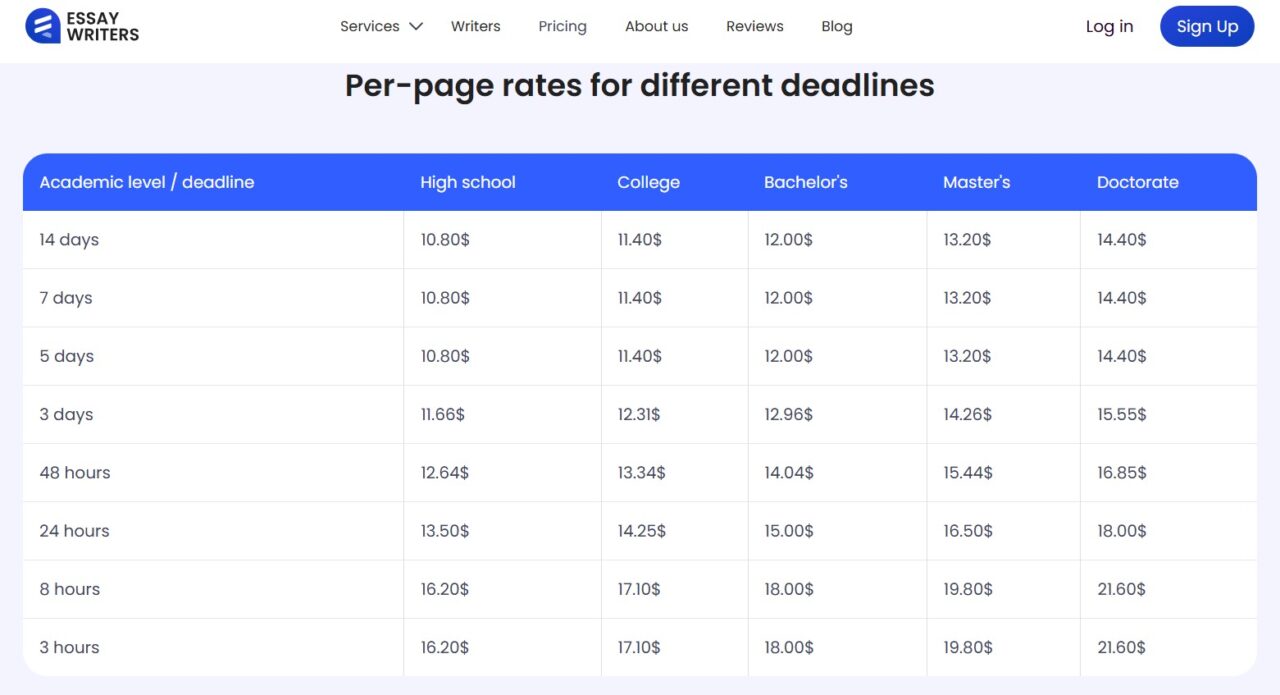Click the 11.66$ High school 3 days price
This screenshot has height=695, width=1280.
pos(442,415)
